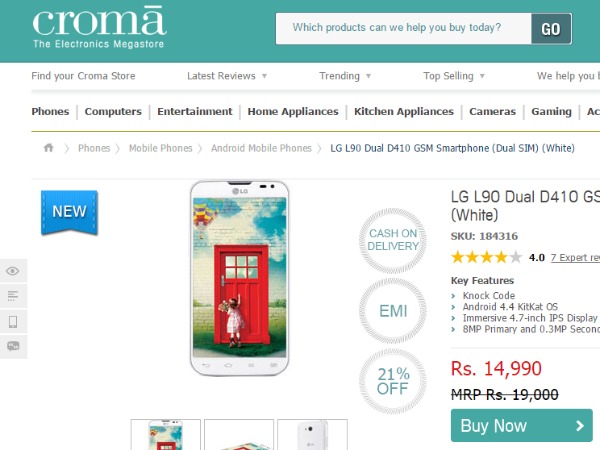Open the Computers menu
This screenshot has width=600, height=450.
(113, 112)
